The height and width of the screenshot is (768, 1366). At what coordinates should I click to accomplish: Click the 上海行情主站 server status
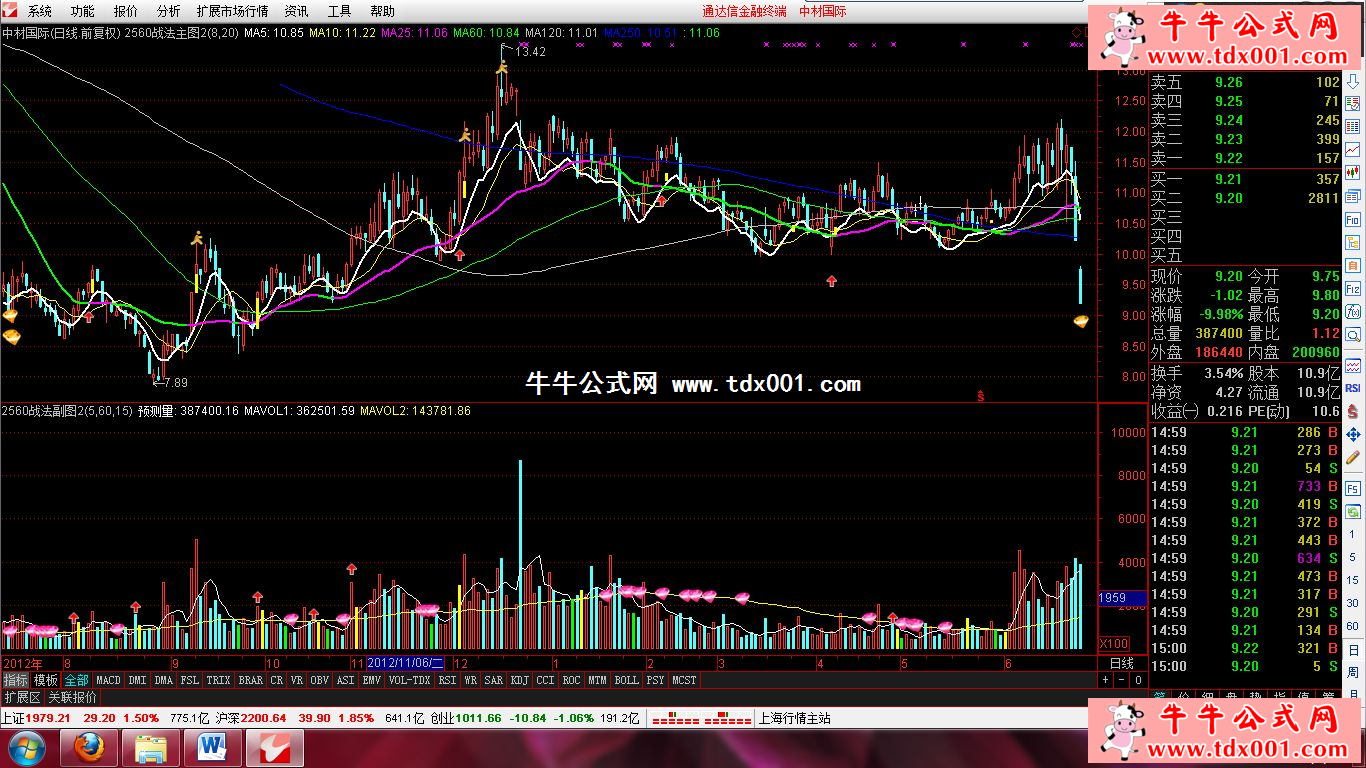point(795,718)
